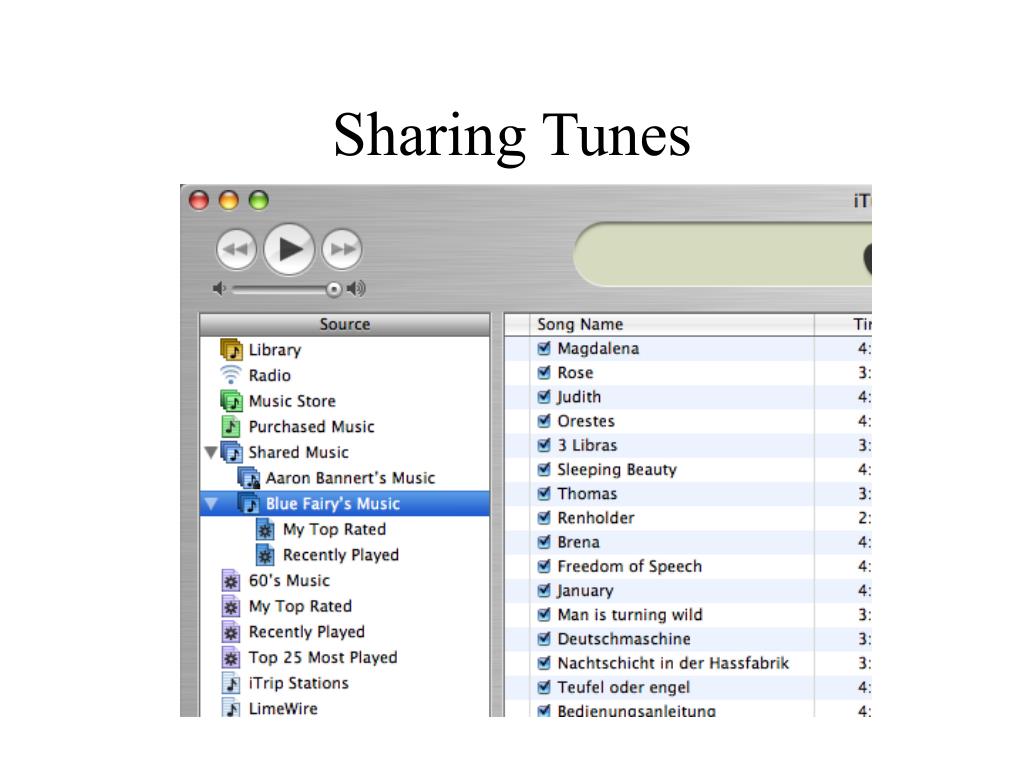Click the Source column header
1024x768 pixels.
click(345, 324)
